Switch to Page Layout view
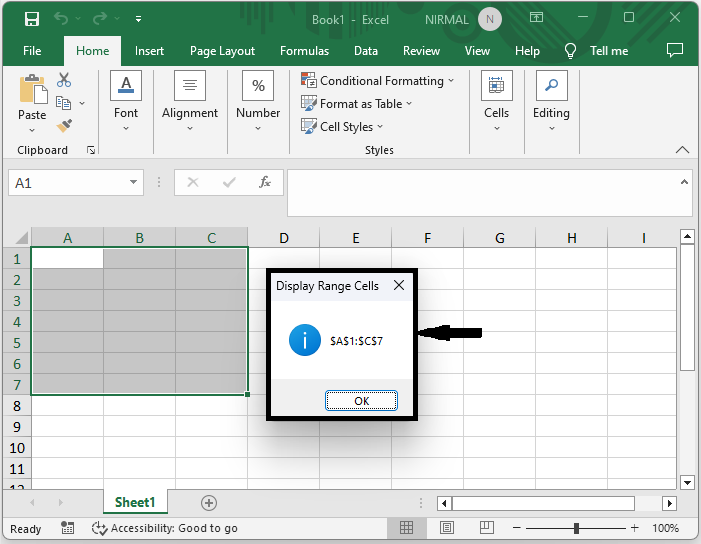This screenshot has height=544, width=701. [x=447, y=528]
